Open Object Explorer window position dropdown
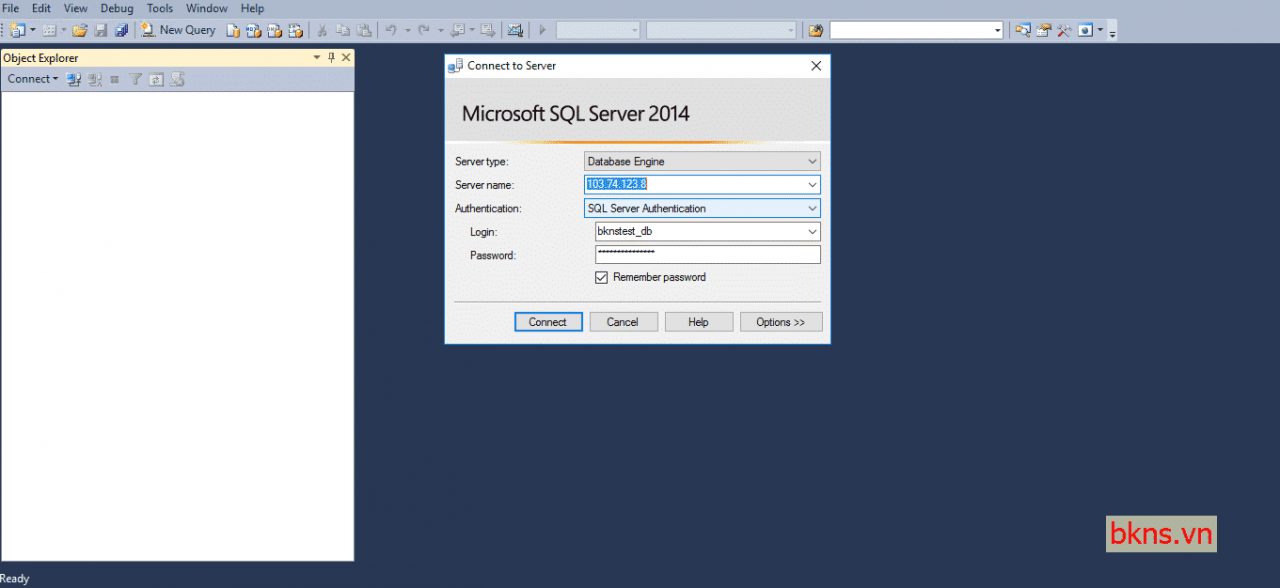This screenshot has height=588, width=1280. click(x=317, y=58)
